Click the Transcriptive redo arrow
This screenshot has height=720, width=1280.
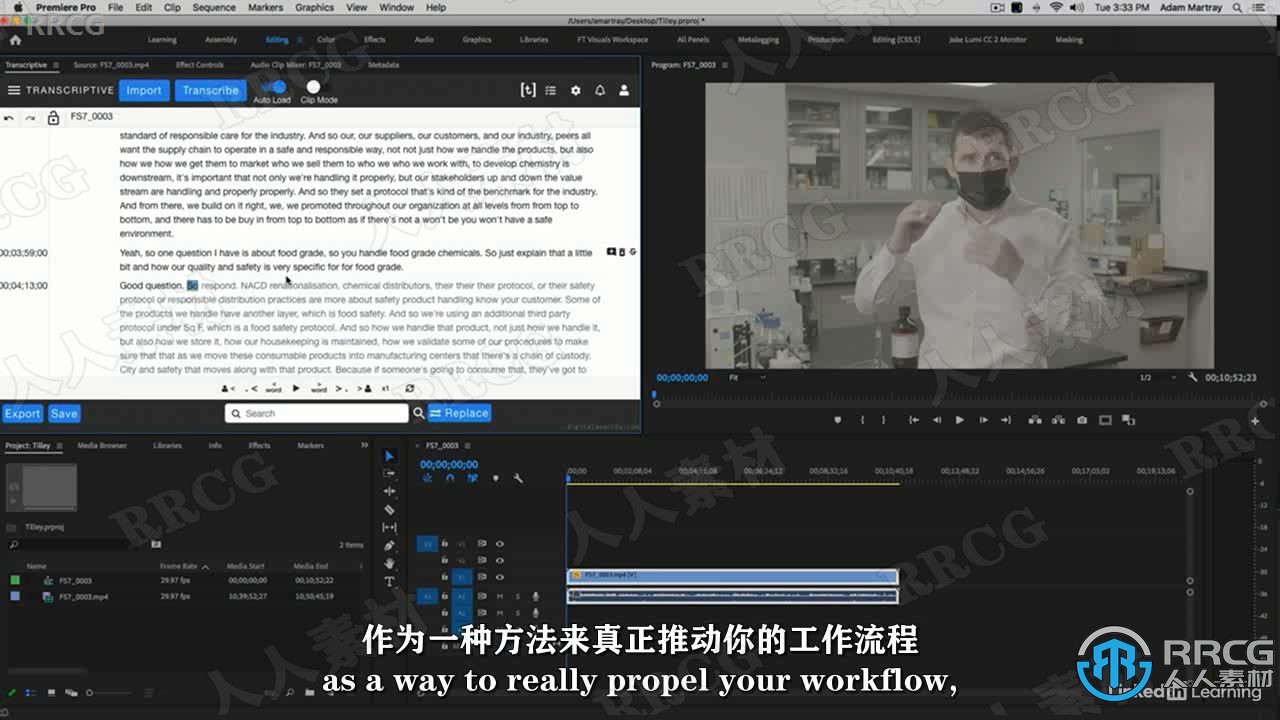[x=30, y=117]
